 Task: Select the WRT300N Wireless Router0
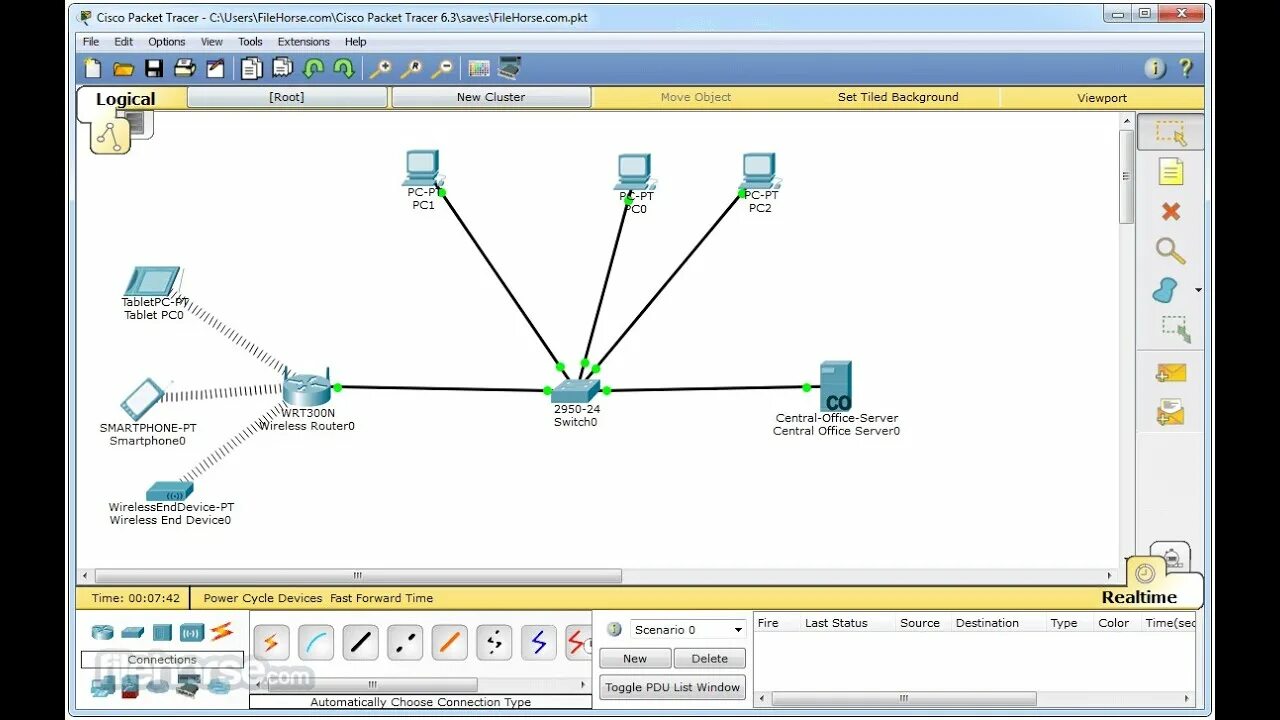306,387
